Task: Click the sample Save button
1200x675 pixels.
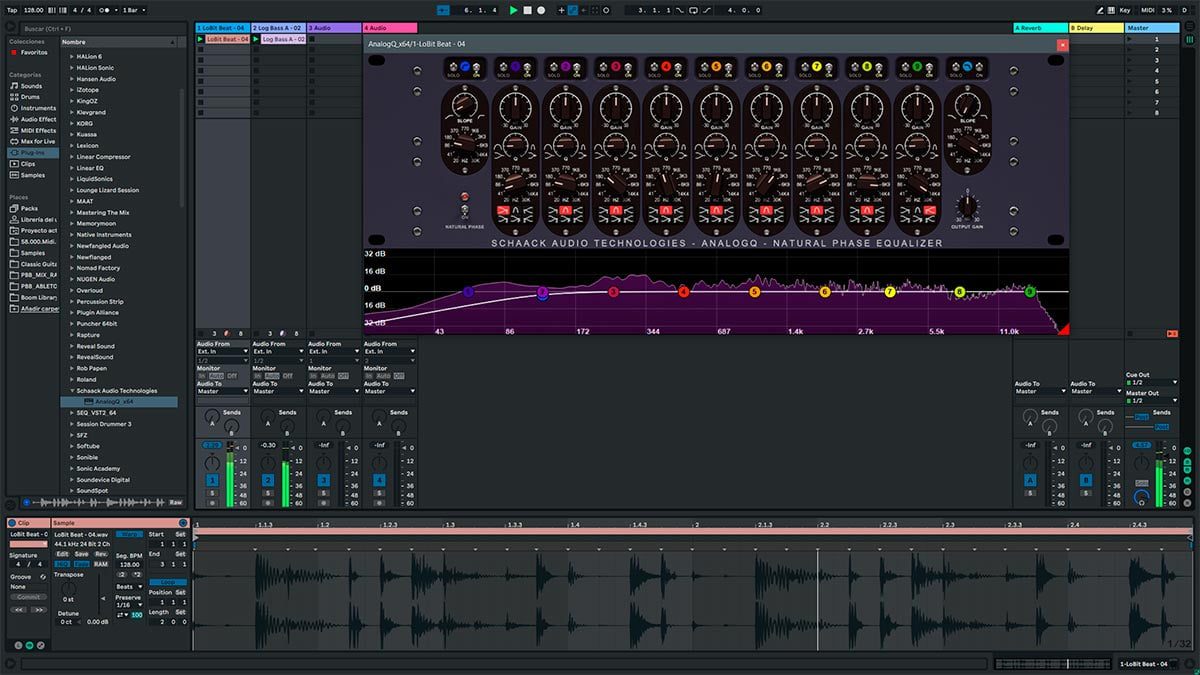Action: pyautogui.click(x=82, y=554)
